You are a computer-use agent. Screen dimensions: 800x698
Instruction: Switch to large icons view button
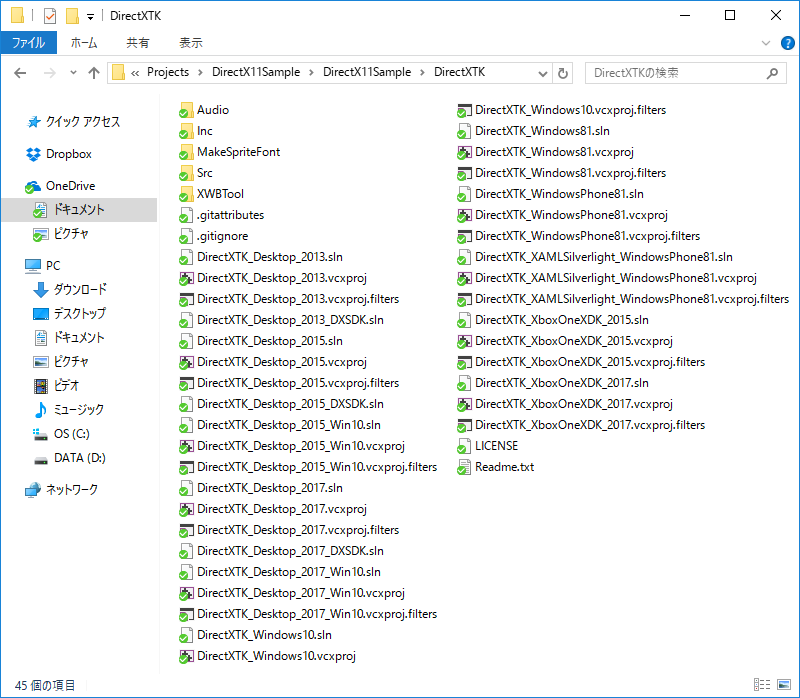(784, 685)
